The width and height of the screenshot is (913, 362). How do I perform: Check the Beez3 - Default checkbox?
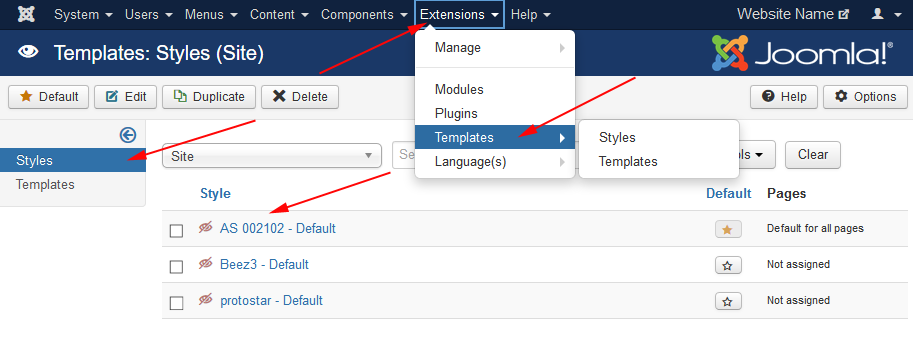[x=176, y=267]
